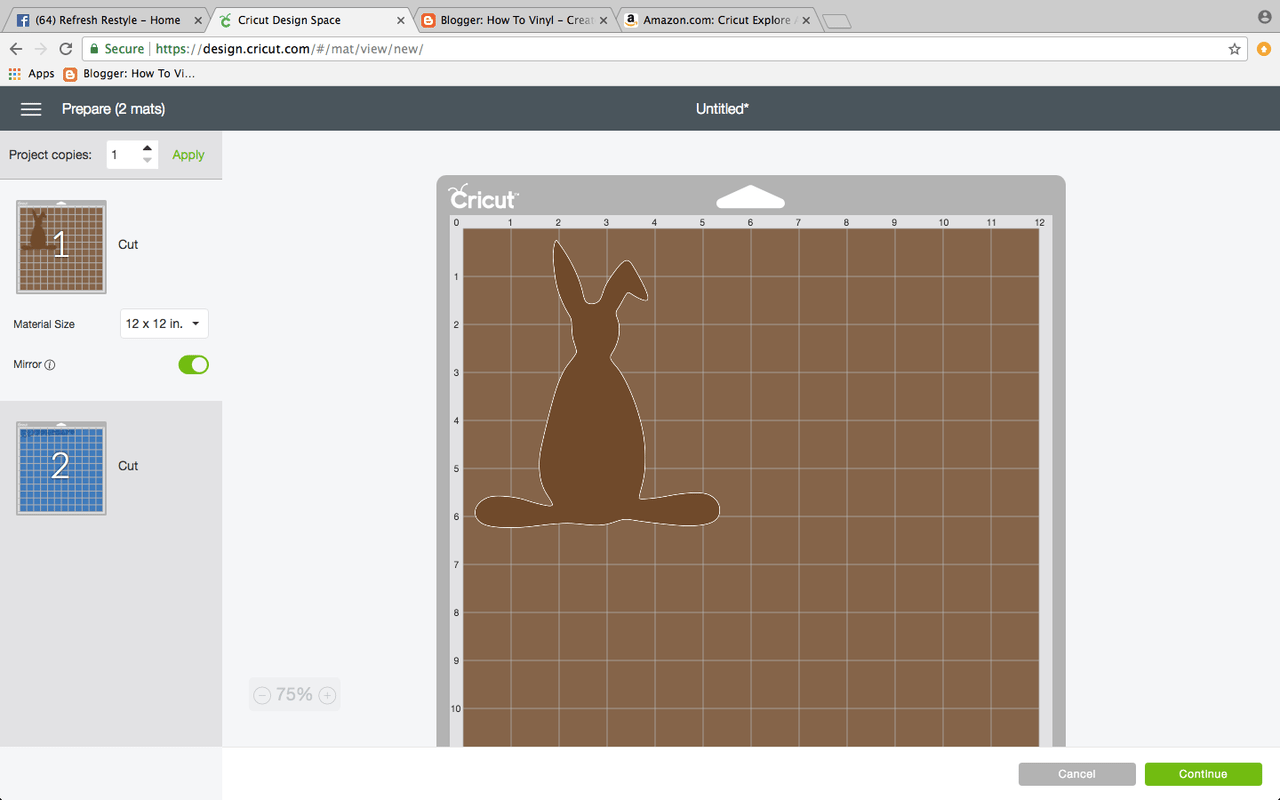Zoom in using the plus icon

click(x=327, y=695)
